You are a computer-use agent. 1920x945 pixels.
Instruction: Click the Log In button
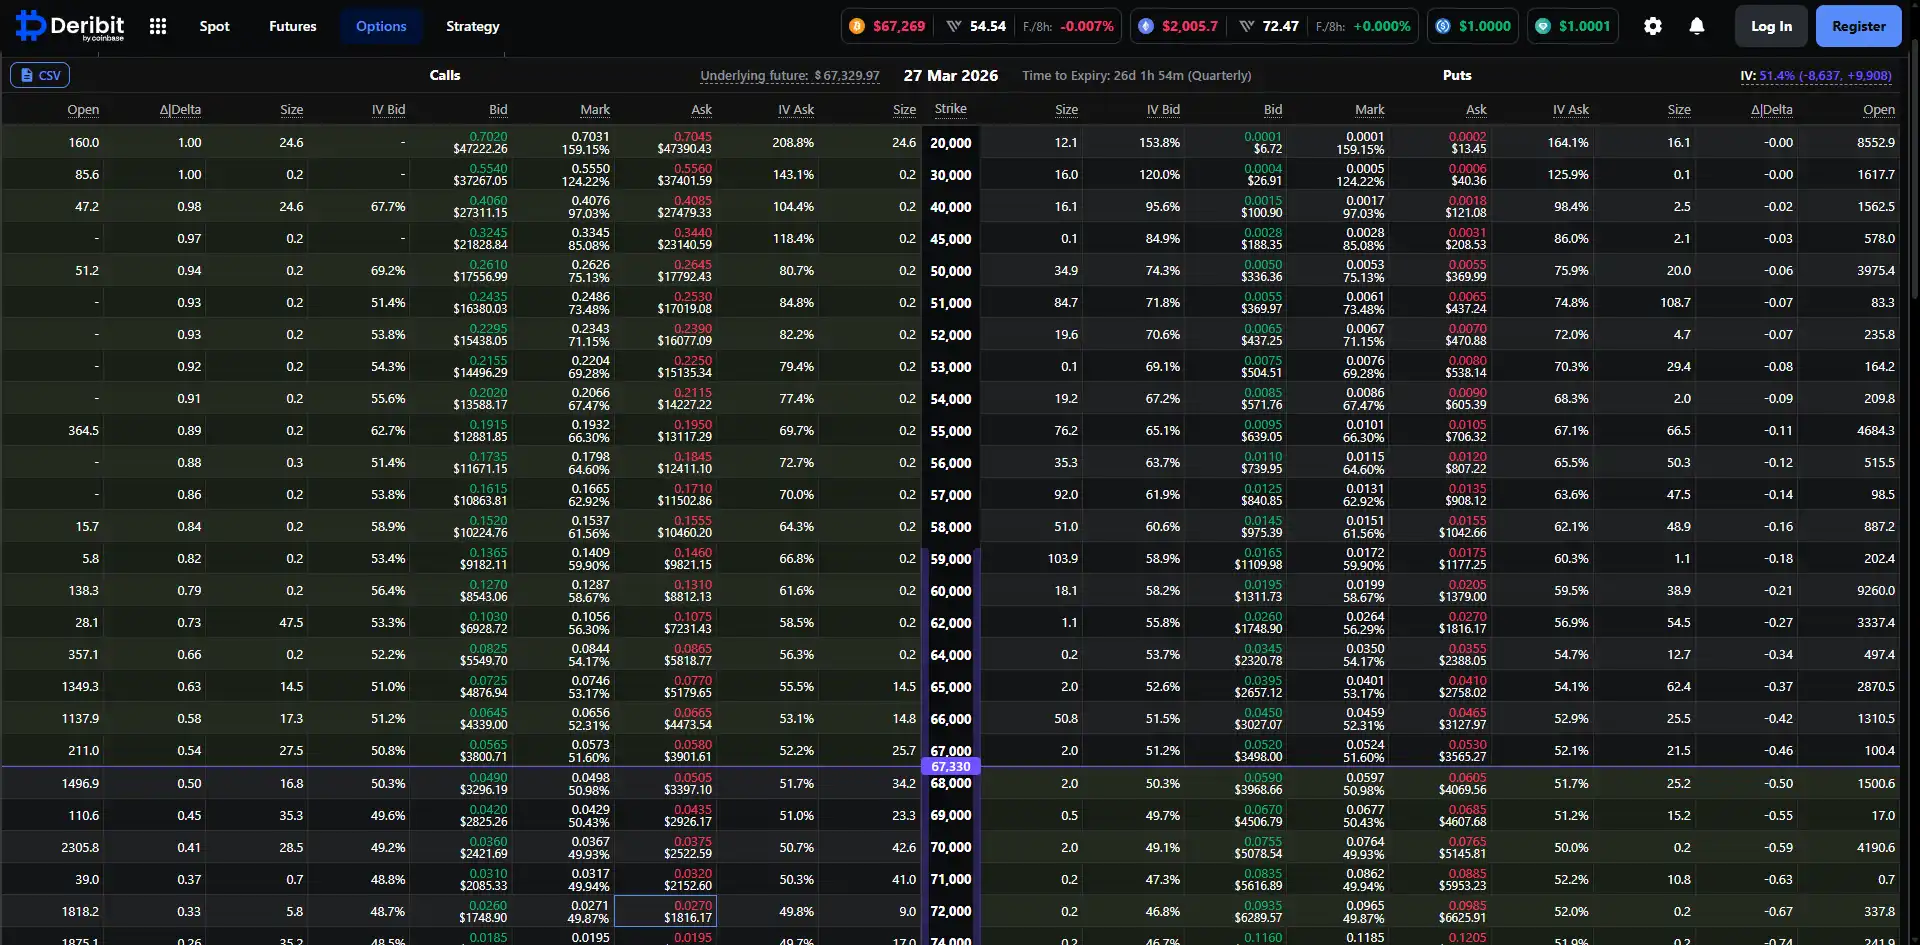click(x=1771, y=27)
